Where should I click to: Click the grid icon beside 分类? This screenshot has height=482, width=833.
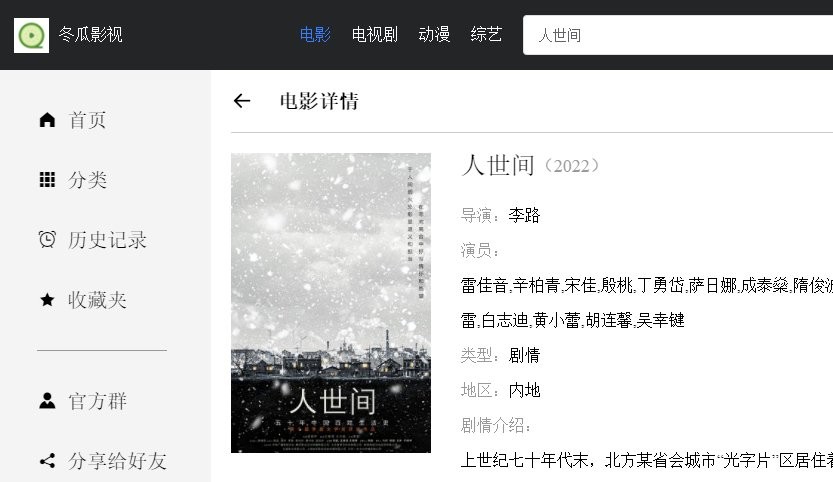[47, 180]
